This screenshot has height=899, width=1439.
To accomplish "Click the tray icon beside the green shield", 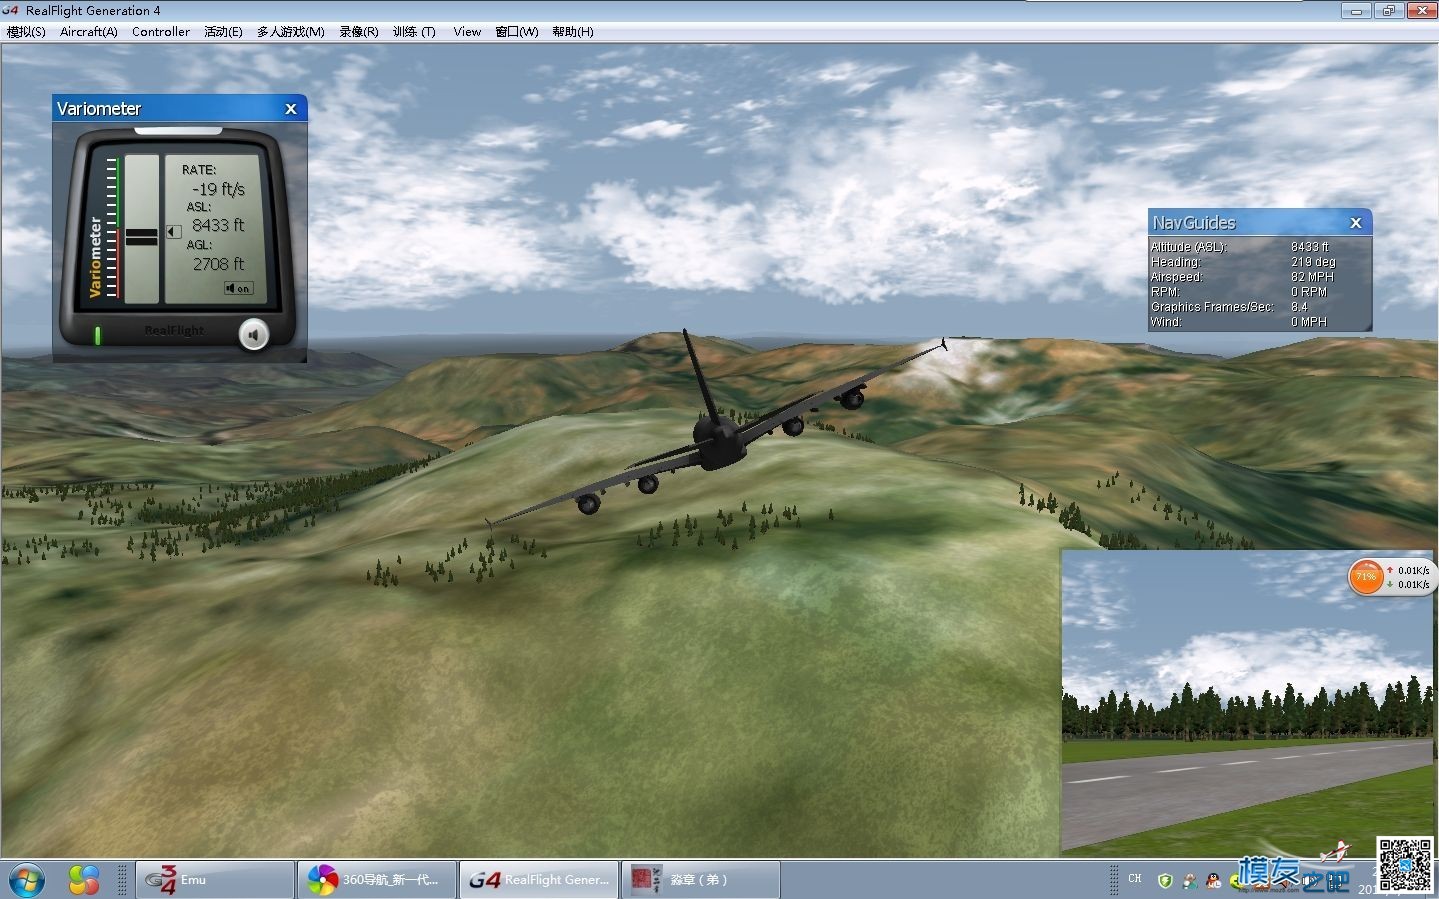I will pyautogui.click(x=1189, y=881).
